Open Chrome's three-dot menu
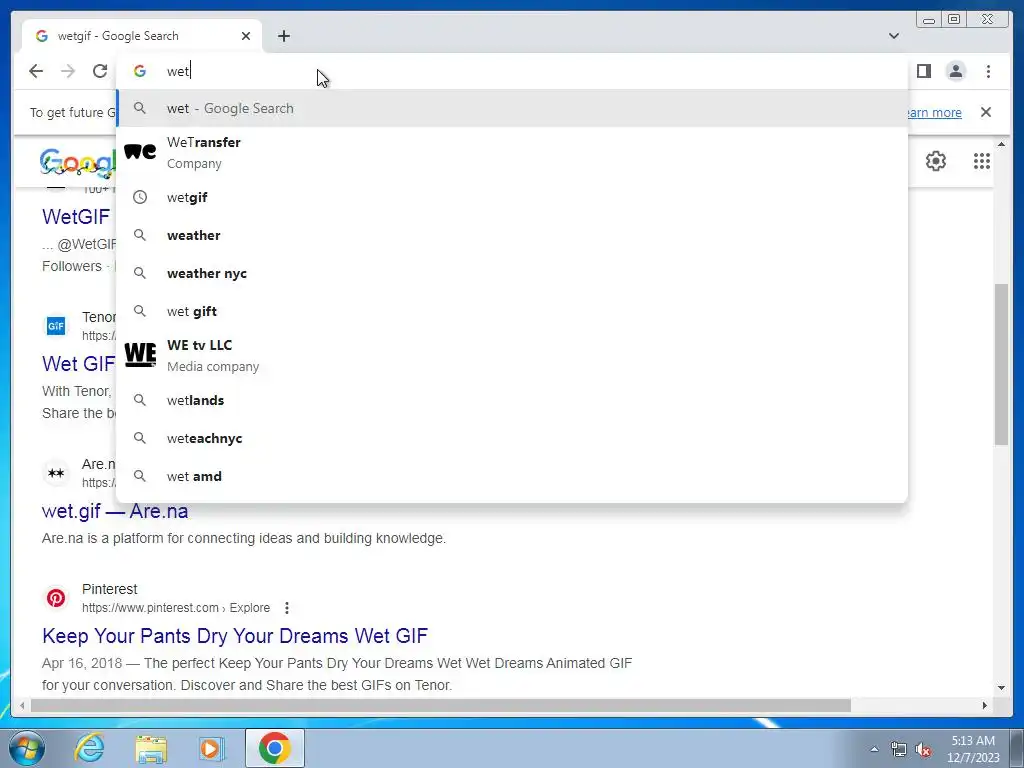Screen dimensions: 1024x768 pos(988,71)
